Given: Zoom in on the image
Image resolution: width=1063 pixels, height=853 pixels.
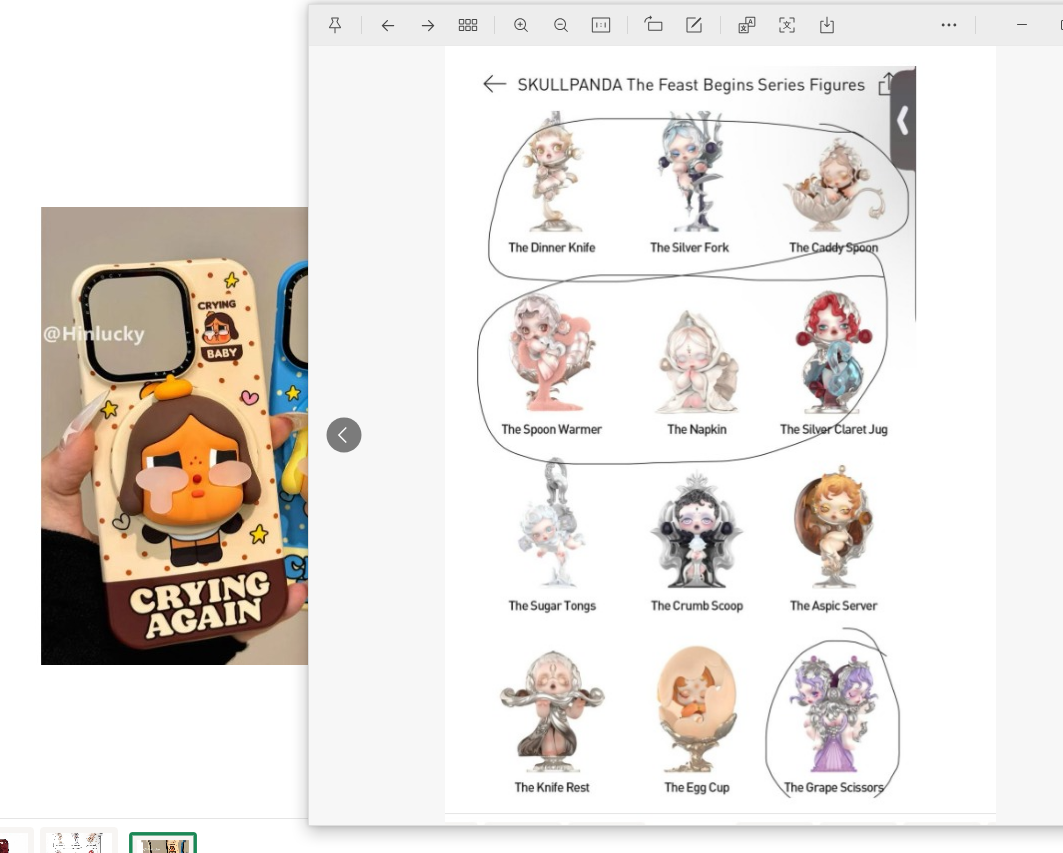Looking at the screenshot, I should point(520,24).
